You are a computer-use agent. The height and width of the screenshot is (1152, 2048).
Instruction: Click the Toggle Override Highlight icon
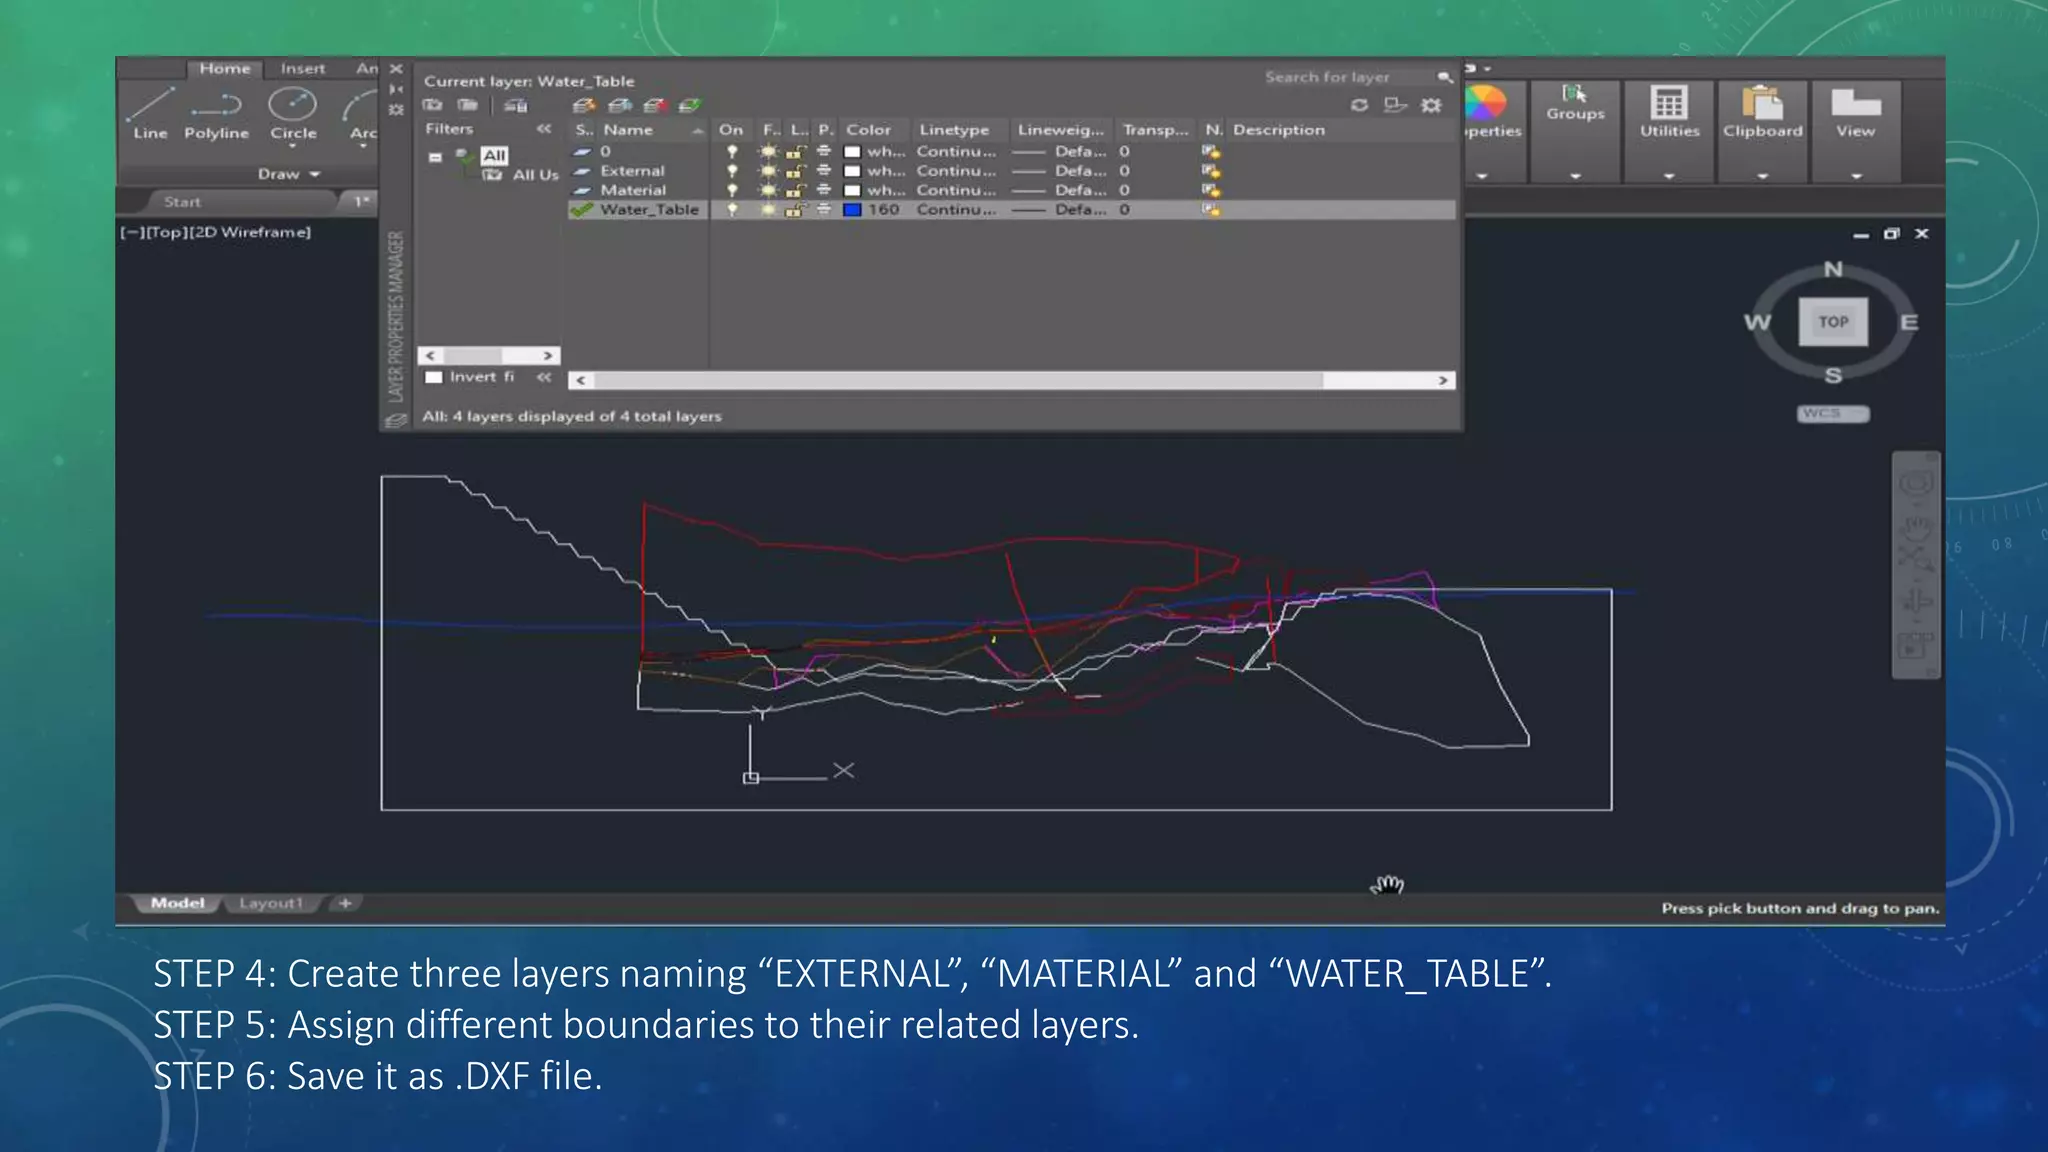click(x=1395, y=105)
